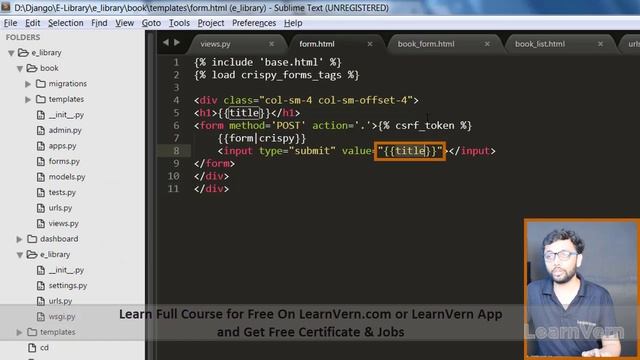Open the Project menu
Image resolution: width=640 pixels, height=360 pixels.
click(211, 23)
